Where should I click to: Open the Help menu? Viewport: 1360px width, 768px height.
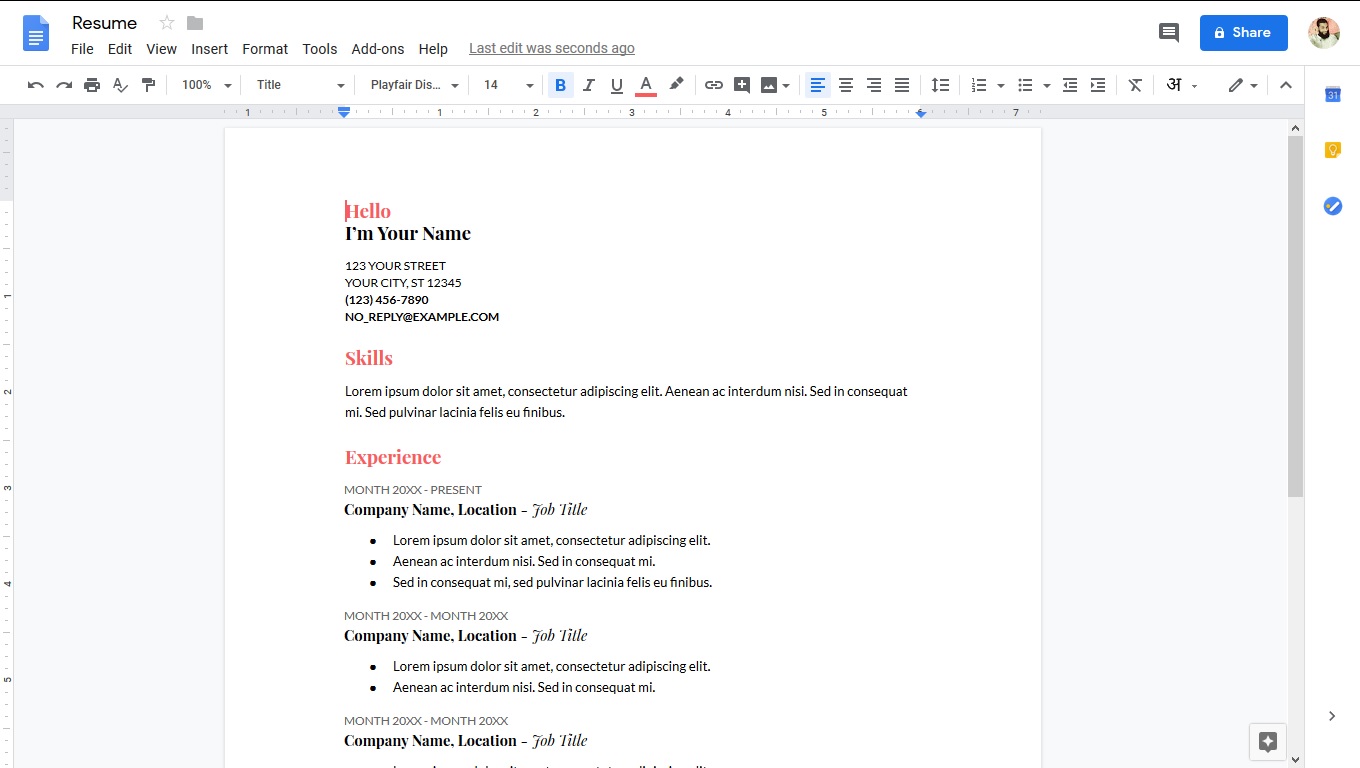click(433, 49)
